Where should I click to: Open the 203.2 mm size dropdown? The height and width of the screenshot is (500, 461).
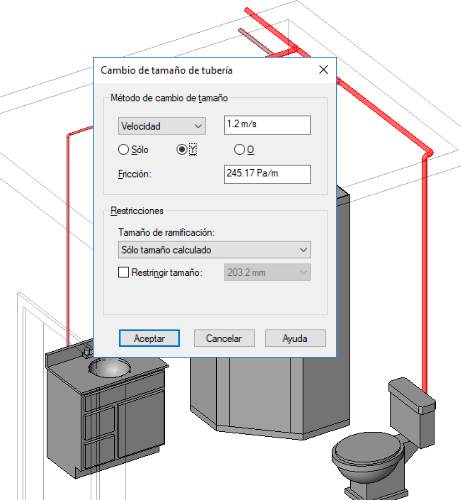[x=267, y=272]
